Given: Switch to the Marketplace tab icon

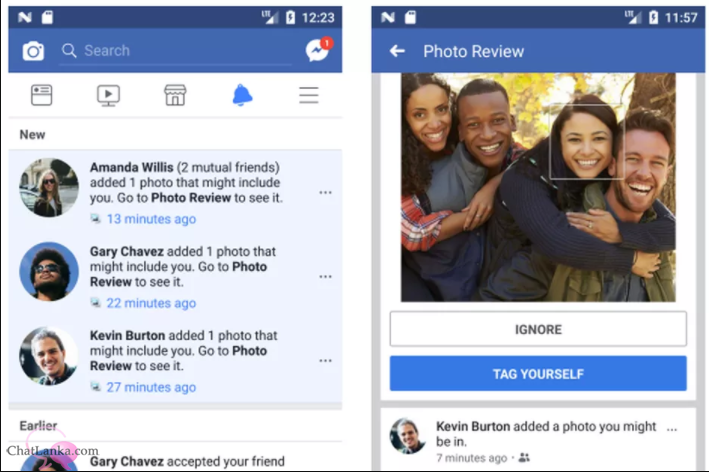Looking at the screenshot, I should coord(175,95).
